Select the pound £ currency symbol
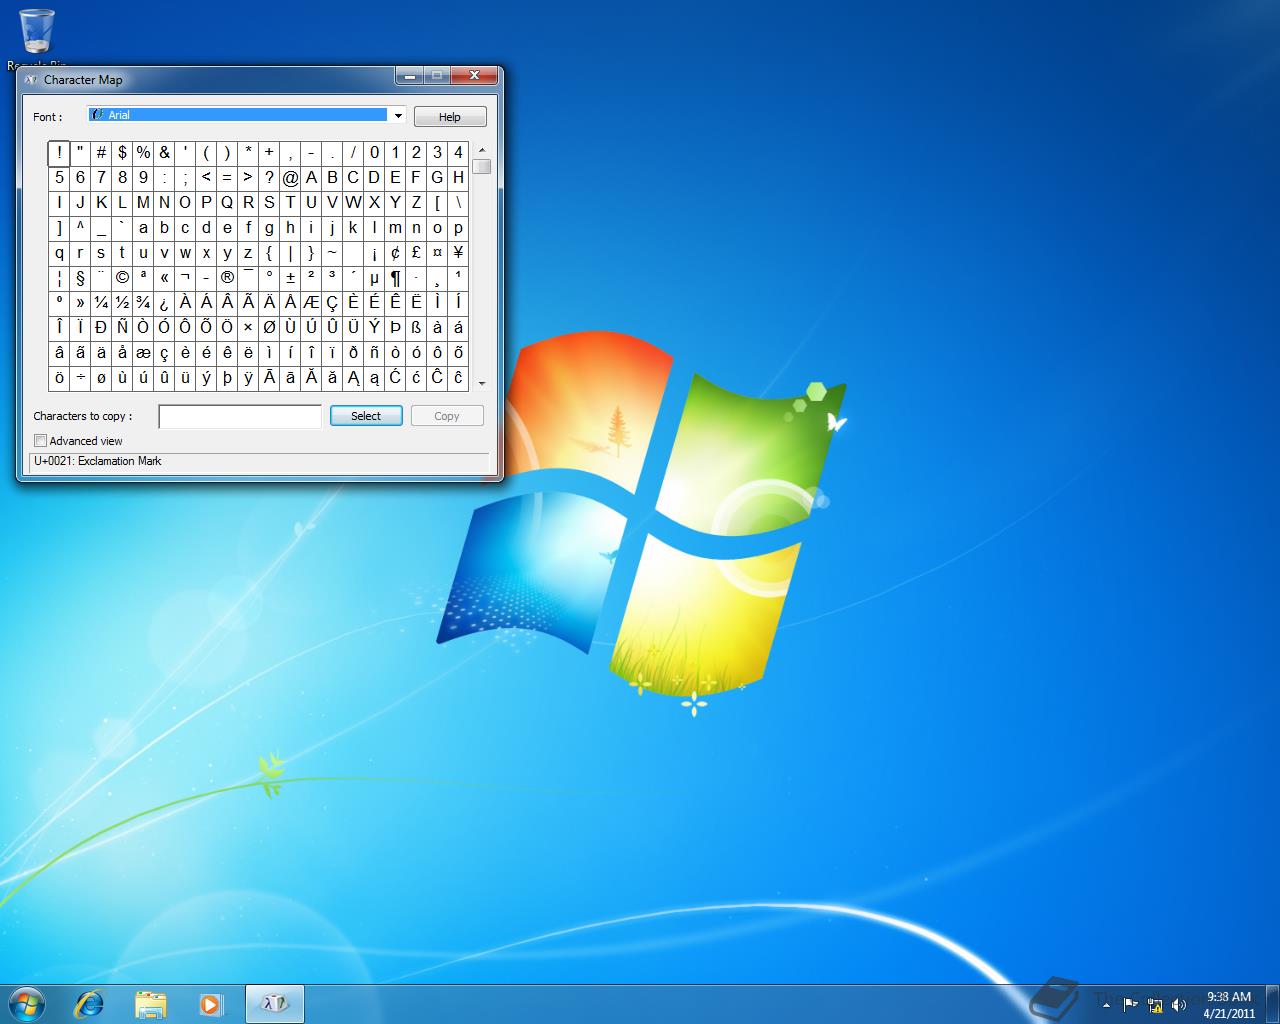This screenshot has height=1024, width=1280. (x=416, y=253)
